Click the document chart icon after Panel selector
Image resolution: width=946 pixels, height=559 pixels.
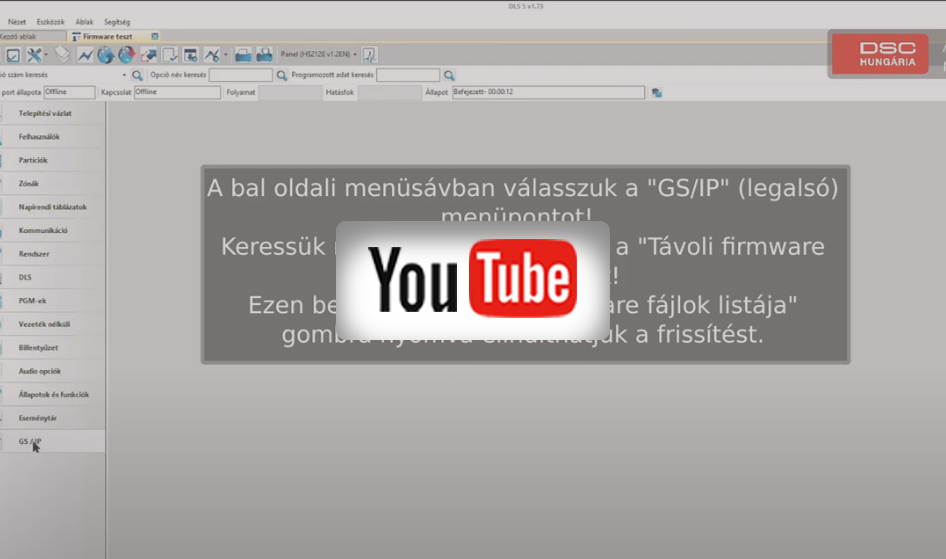369,55
